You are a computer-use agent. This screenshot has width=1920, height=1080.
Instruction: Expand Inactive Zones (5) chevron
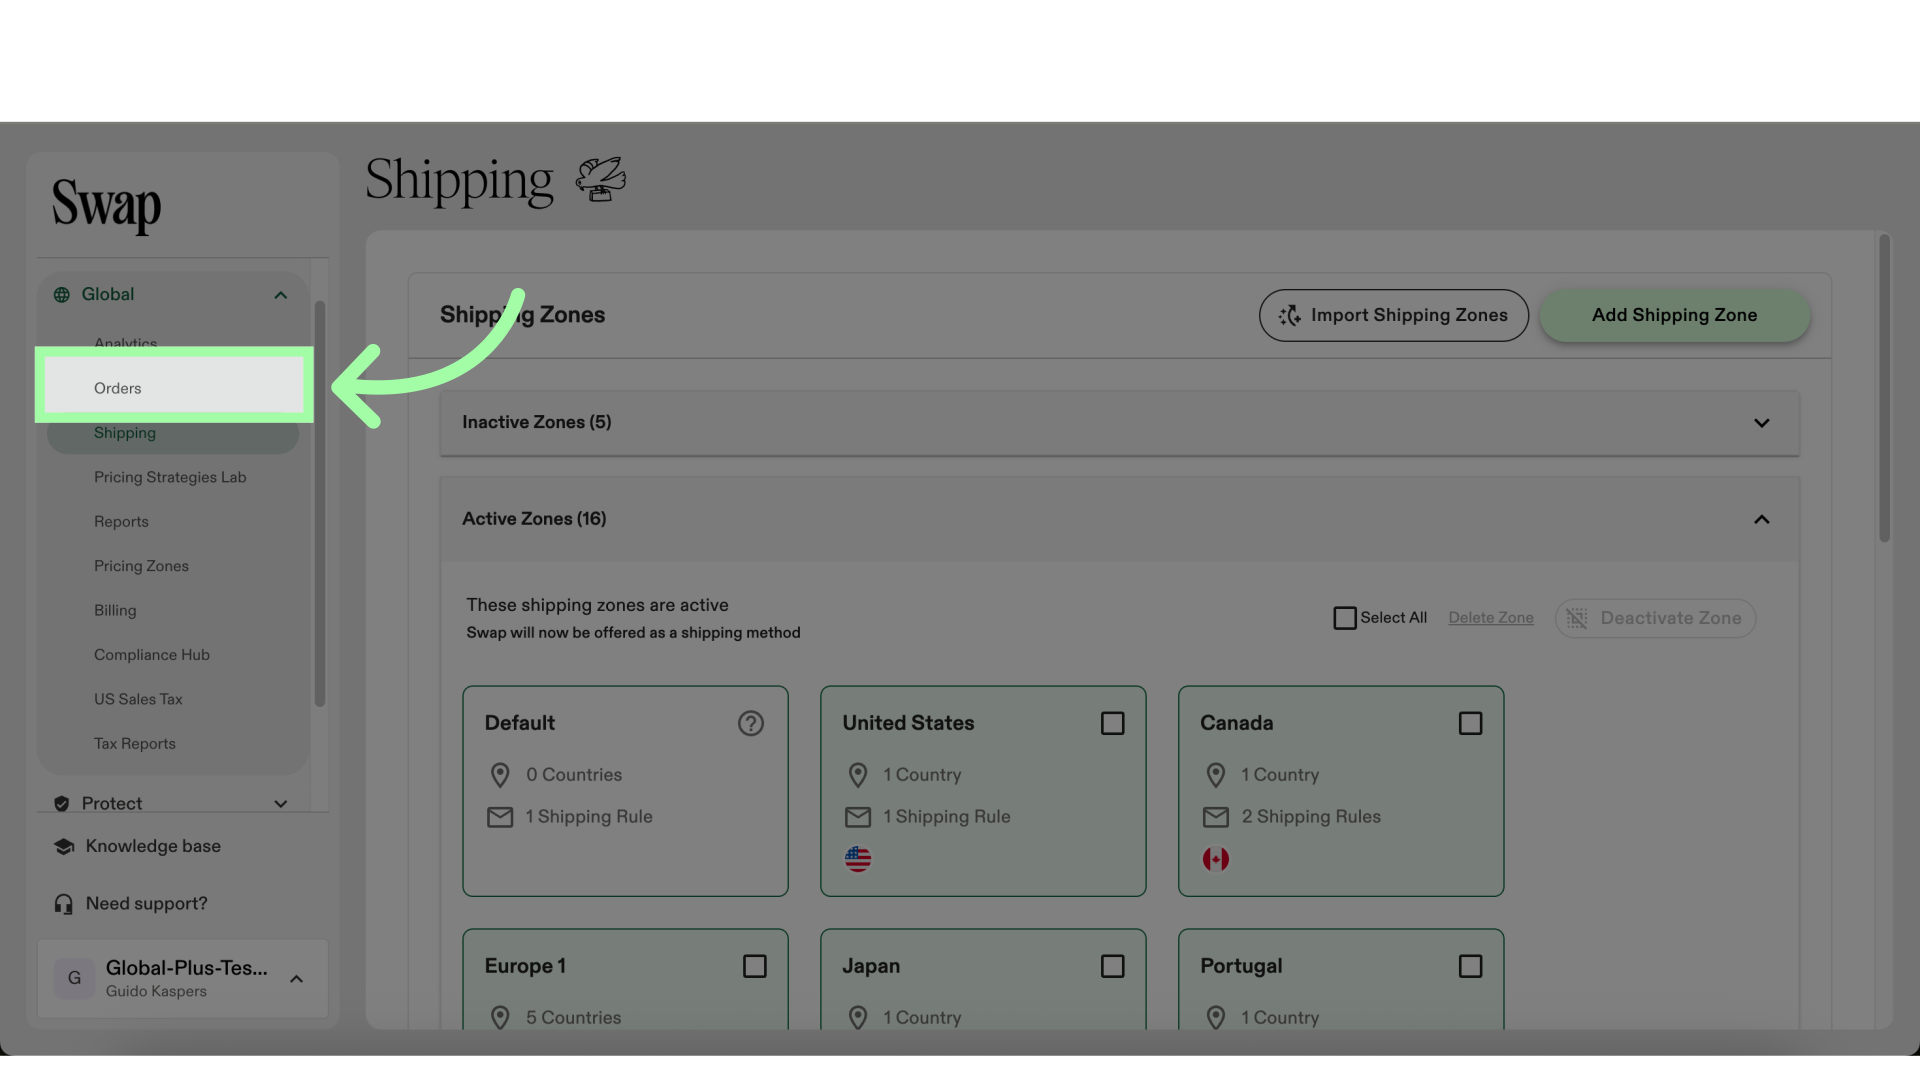(x=1762, y=423)
